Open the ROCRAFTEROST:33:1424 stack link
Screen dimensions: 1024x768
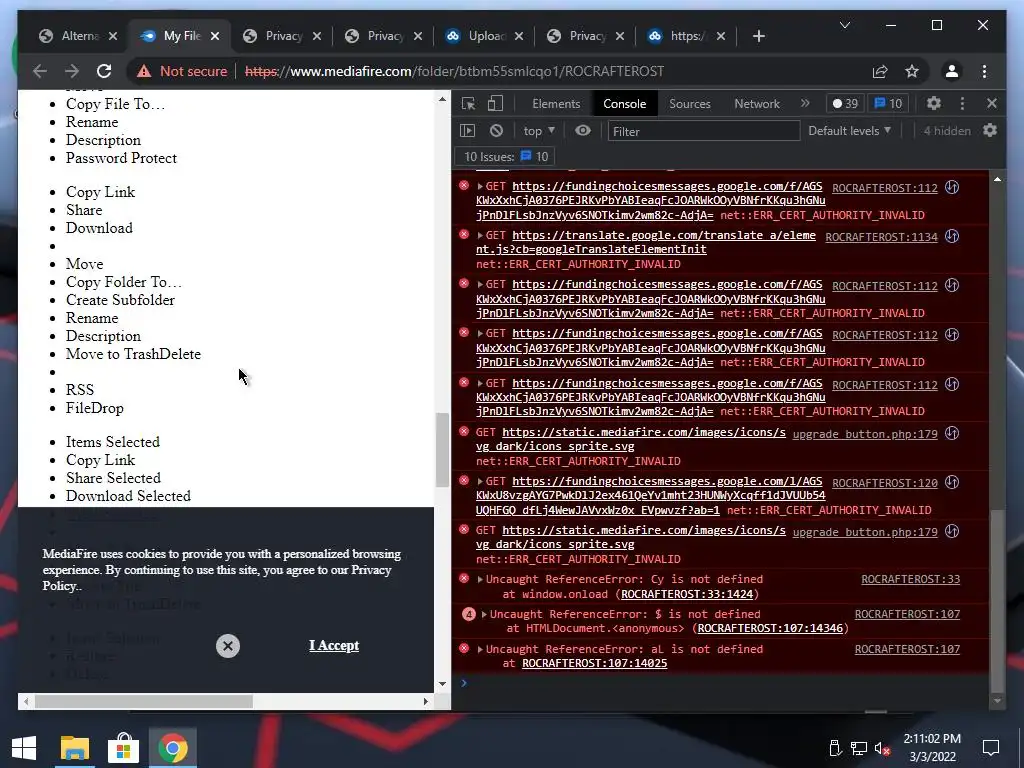pyautogui.click(x=687, y=594)
